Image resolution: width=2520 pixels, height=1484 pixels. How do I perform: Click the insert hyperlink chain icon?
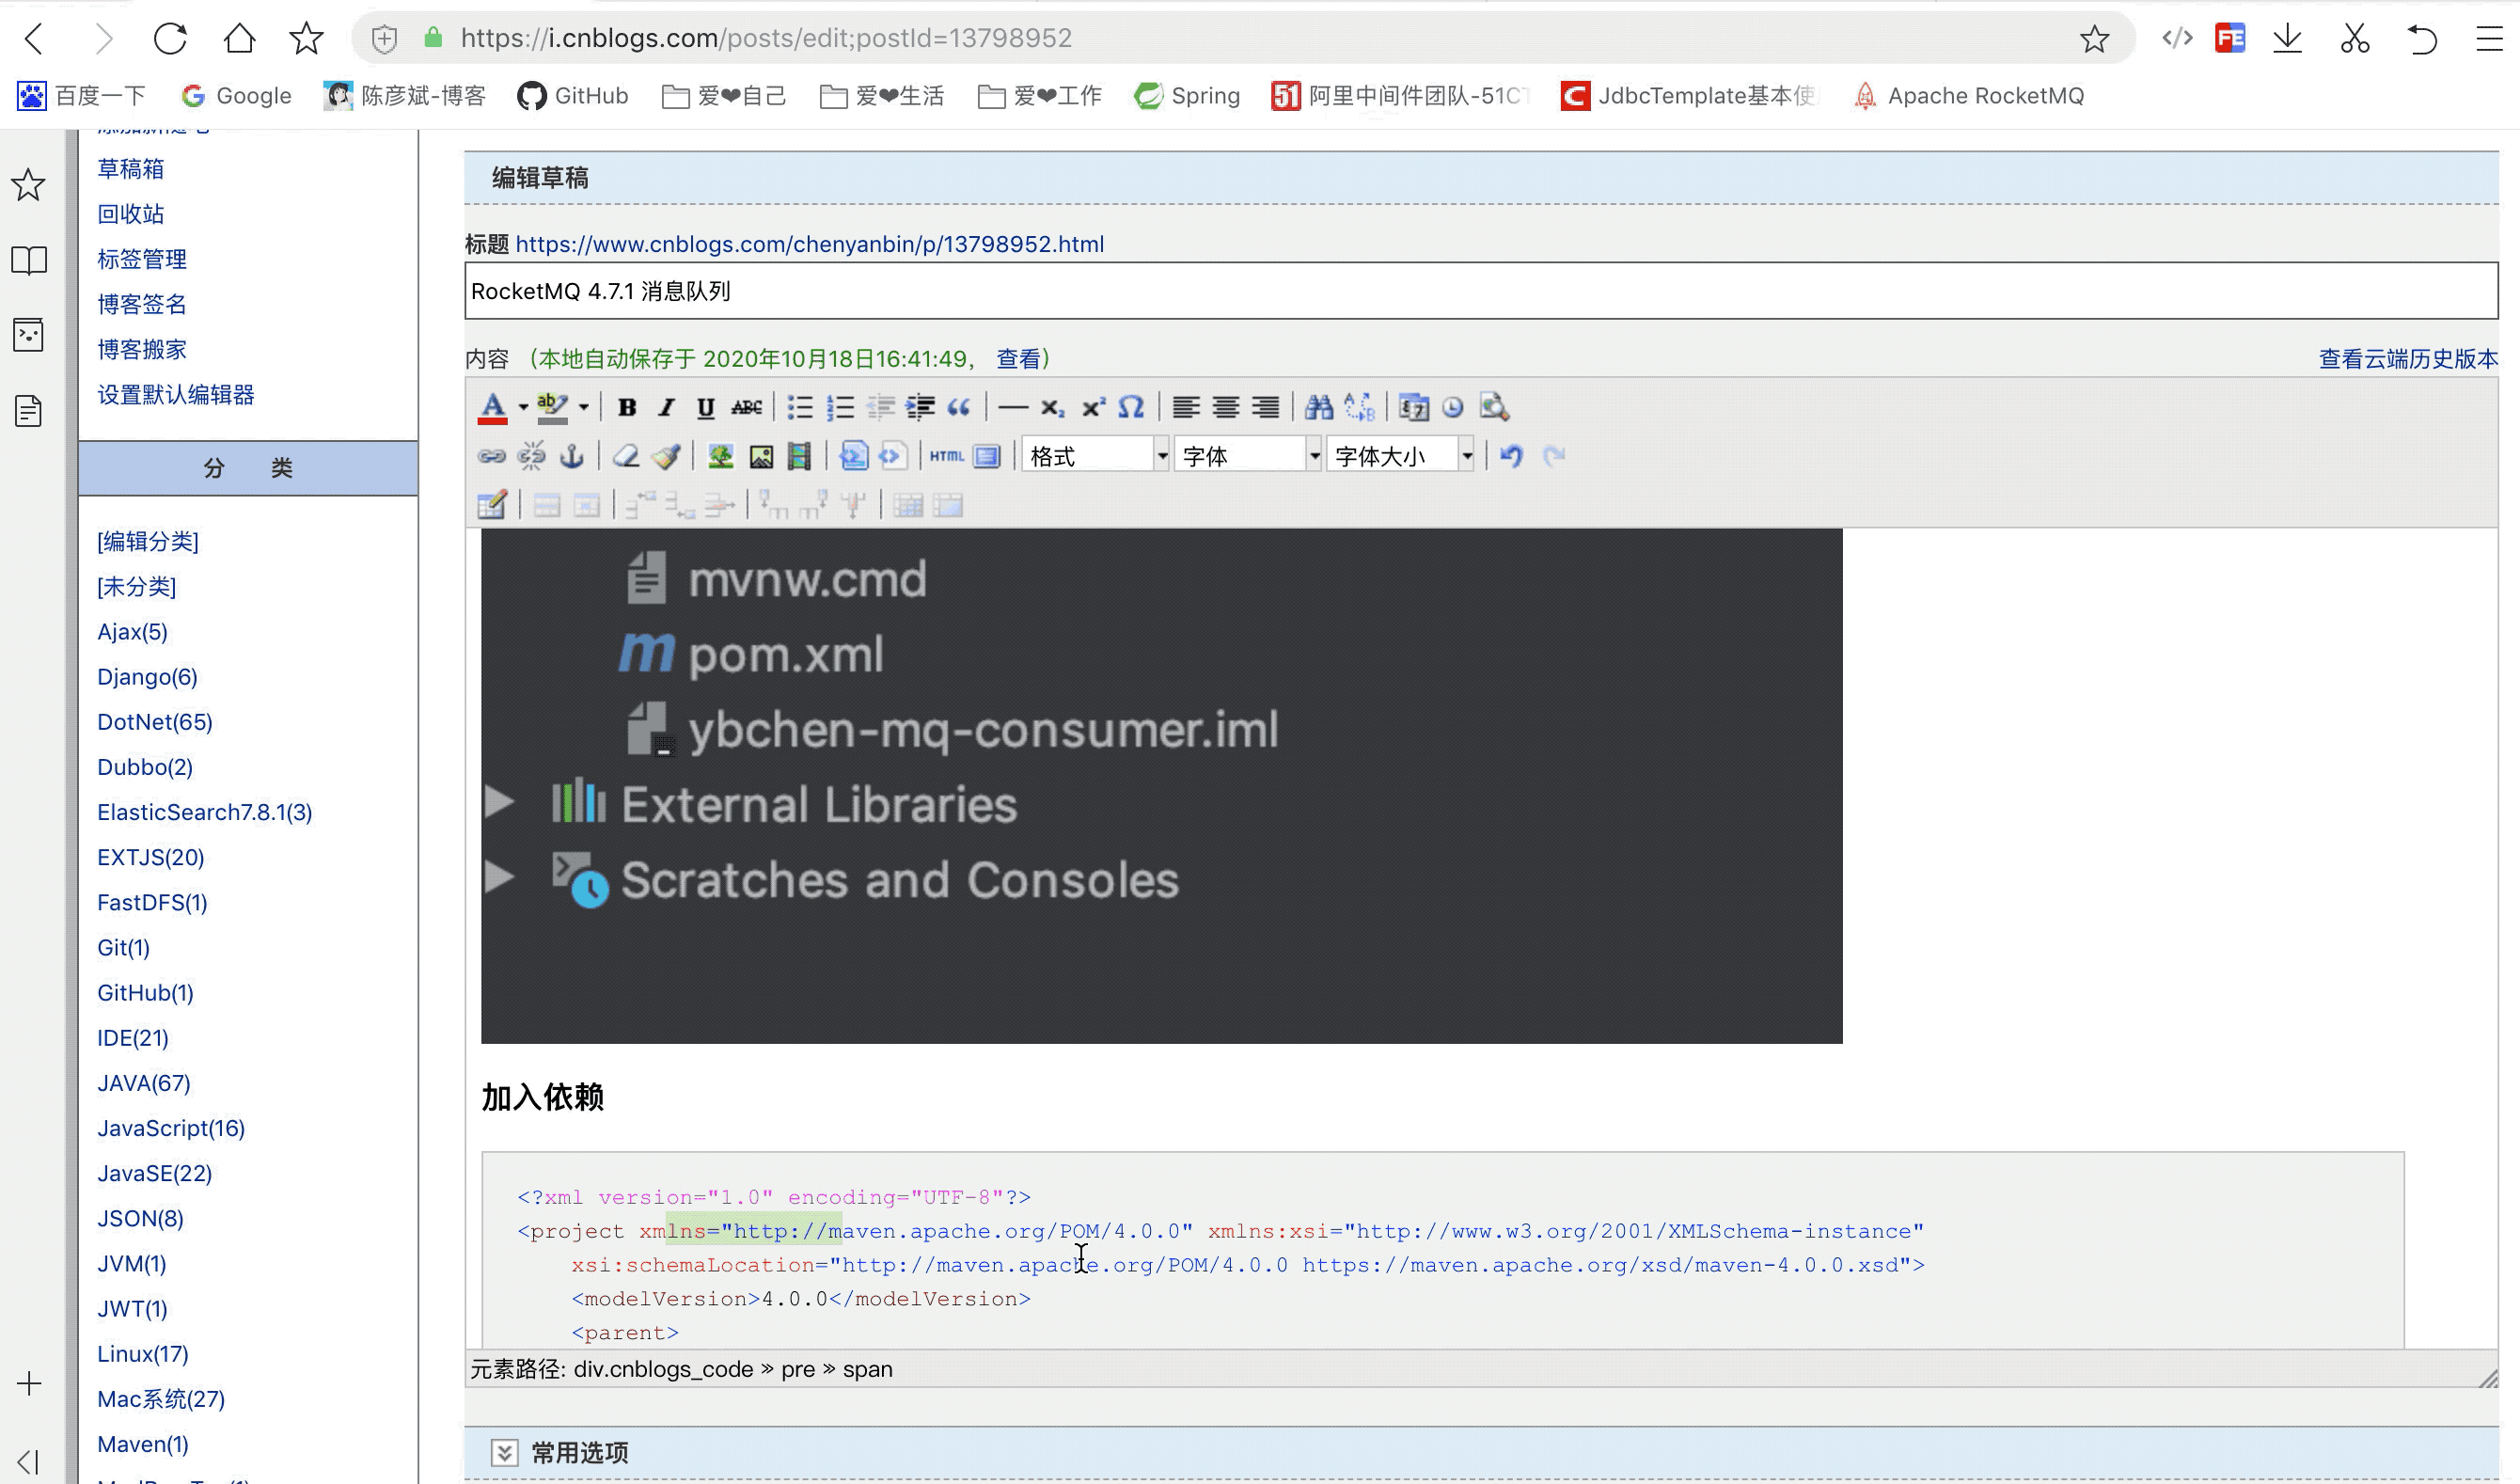coord(491,456)
